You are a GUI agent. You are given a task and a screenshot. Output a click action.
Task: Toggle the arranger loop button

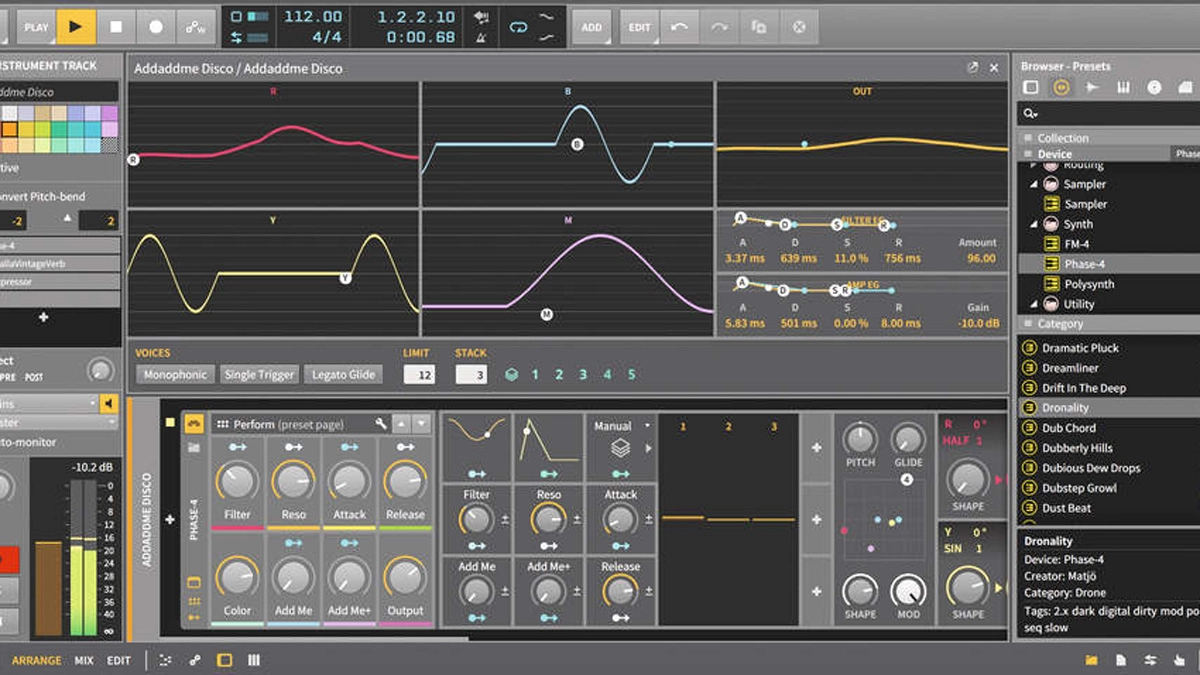coord(517,27)
